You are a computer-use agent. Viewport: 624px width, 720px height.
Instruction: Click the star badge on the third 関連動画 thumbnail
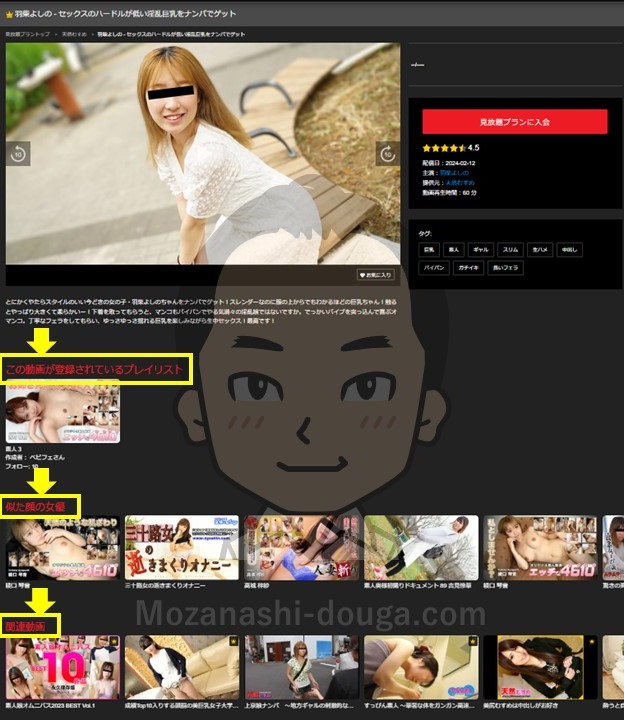click(x=352, y=641)
